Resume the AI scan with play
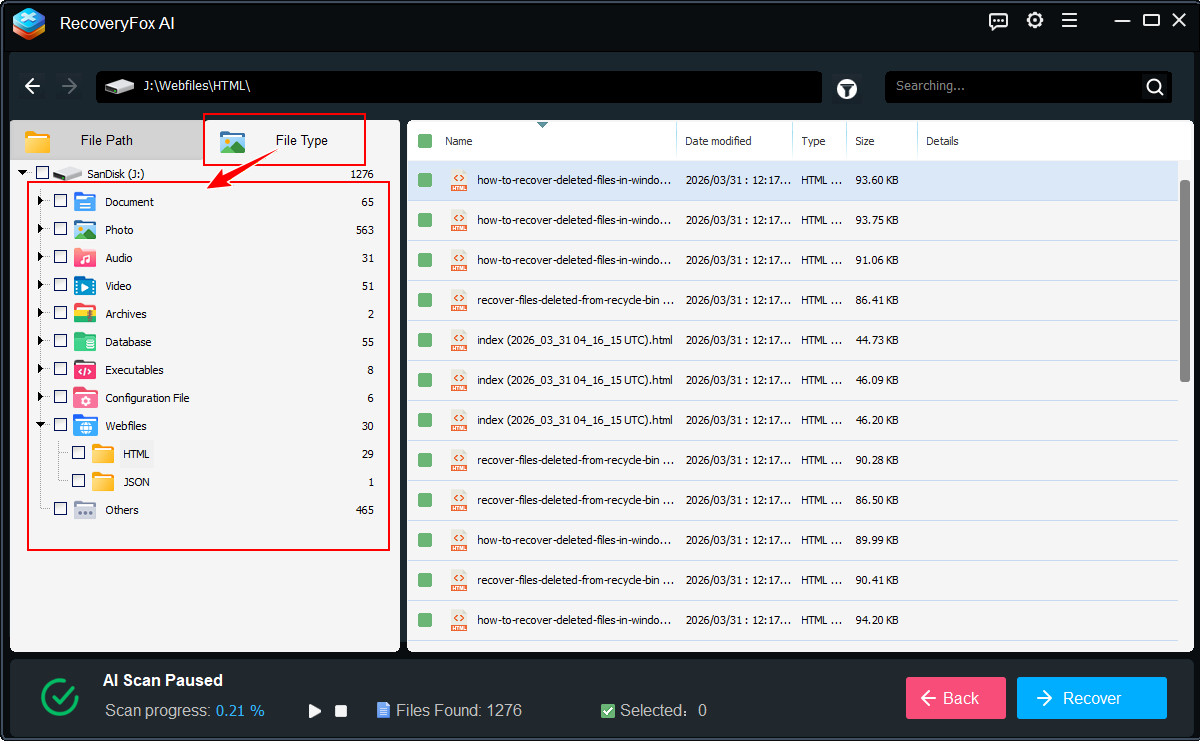The height and width of the screenshot is (750, 1200). pyautogui.click(x=315, y=711)
